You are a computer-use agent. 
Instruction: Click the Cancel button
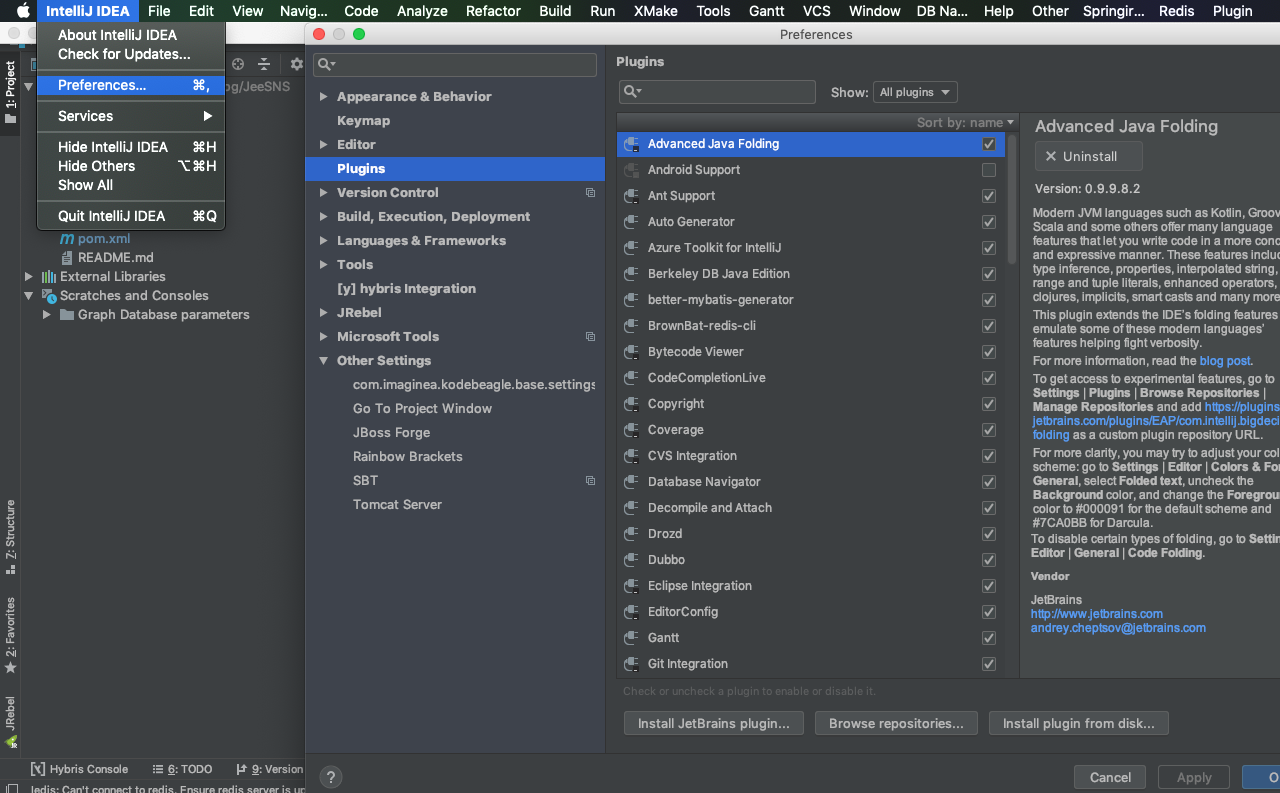pyautogui.click(x=1110, y=777)
